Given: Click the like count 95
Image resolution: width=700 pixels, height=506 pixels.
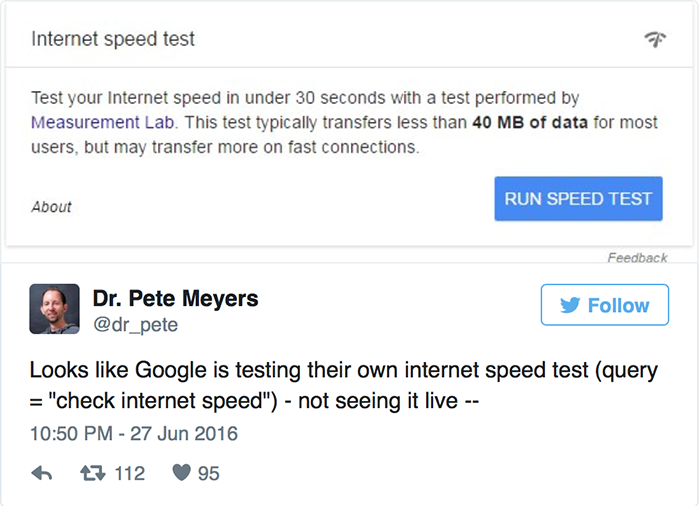Looking at the screenshot, I should (x=208, y=473).
